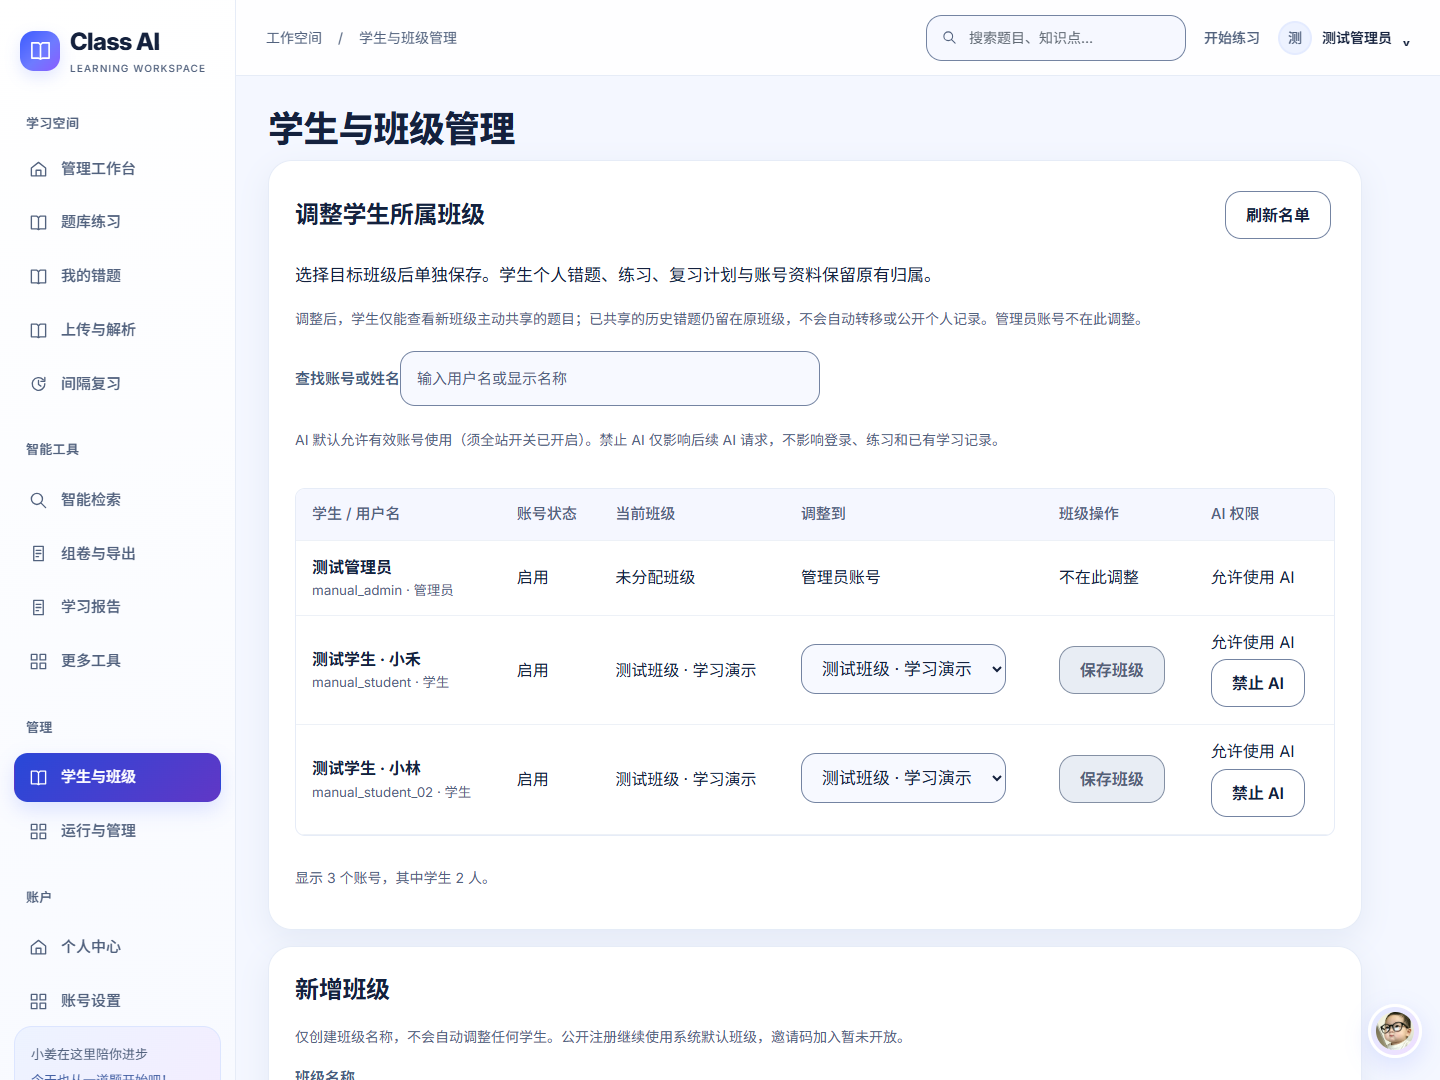This screenshot has height=1080, width=1440.
Task: Click the Class AI logo icon
Action: (40, 51)
